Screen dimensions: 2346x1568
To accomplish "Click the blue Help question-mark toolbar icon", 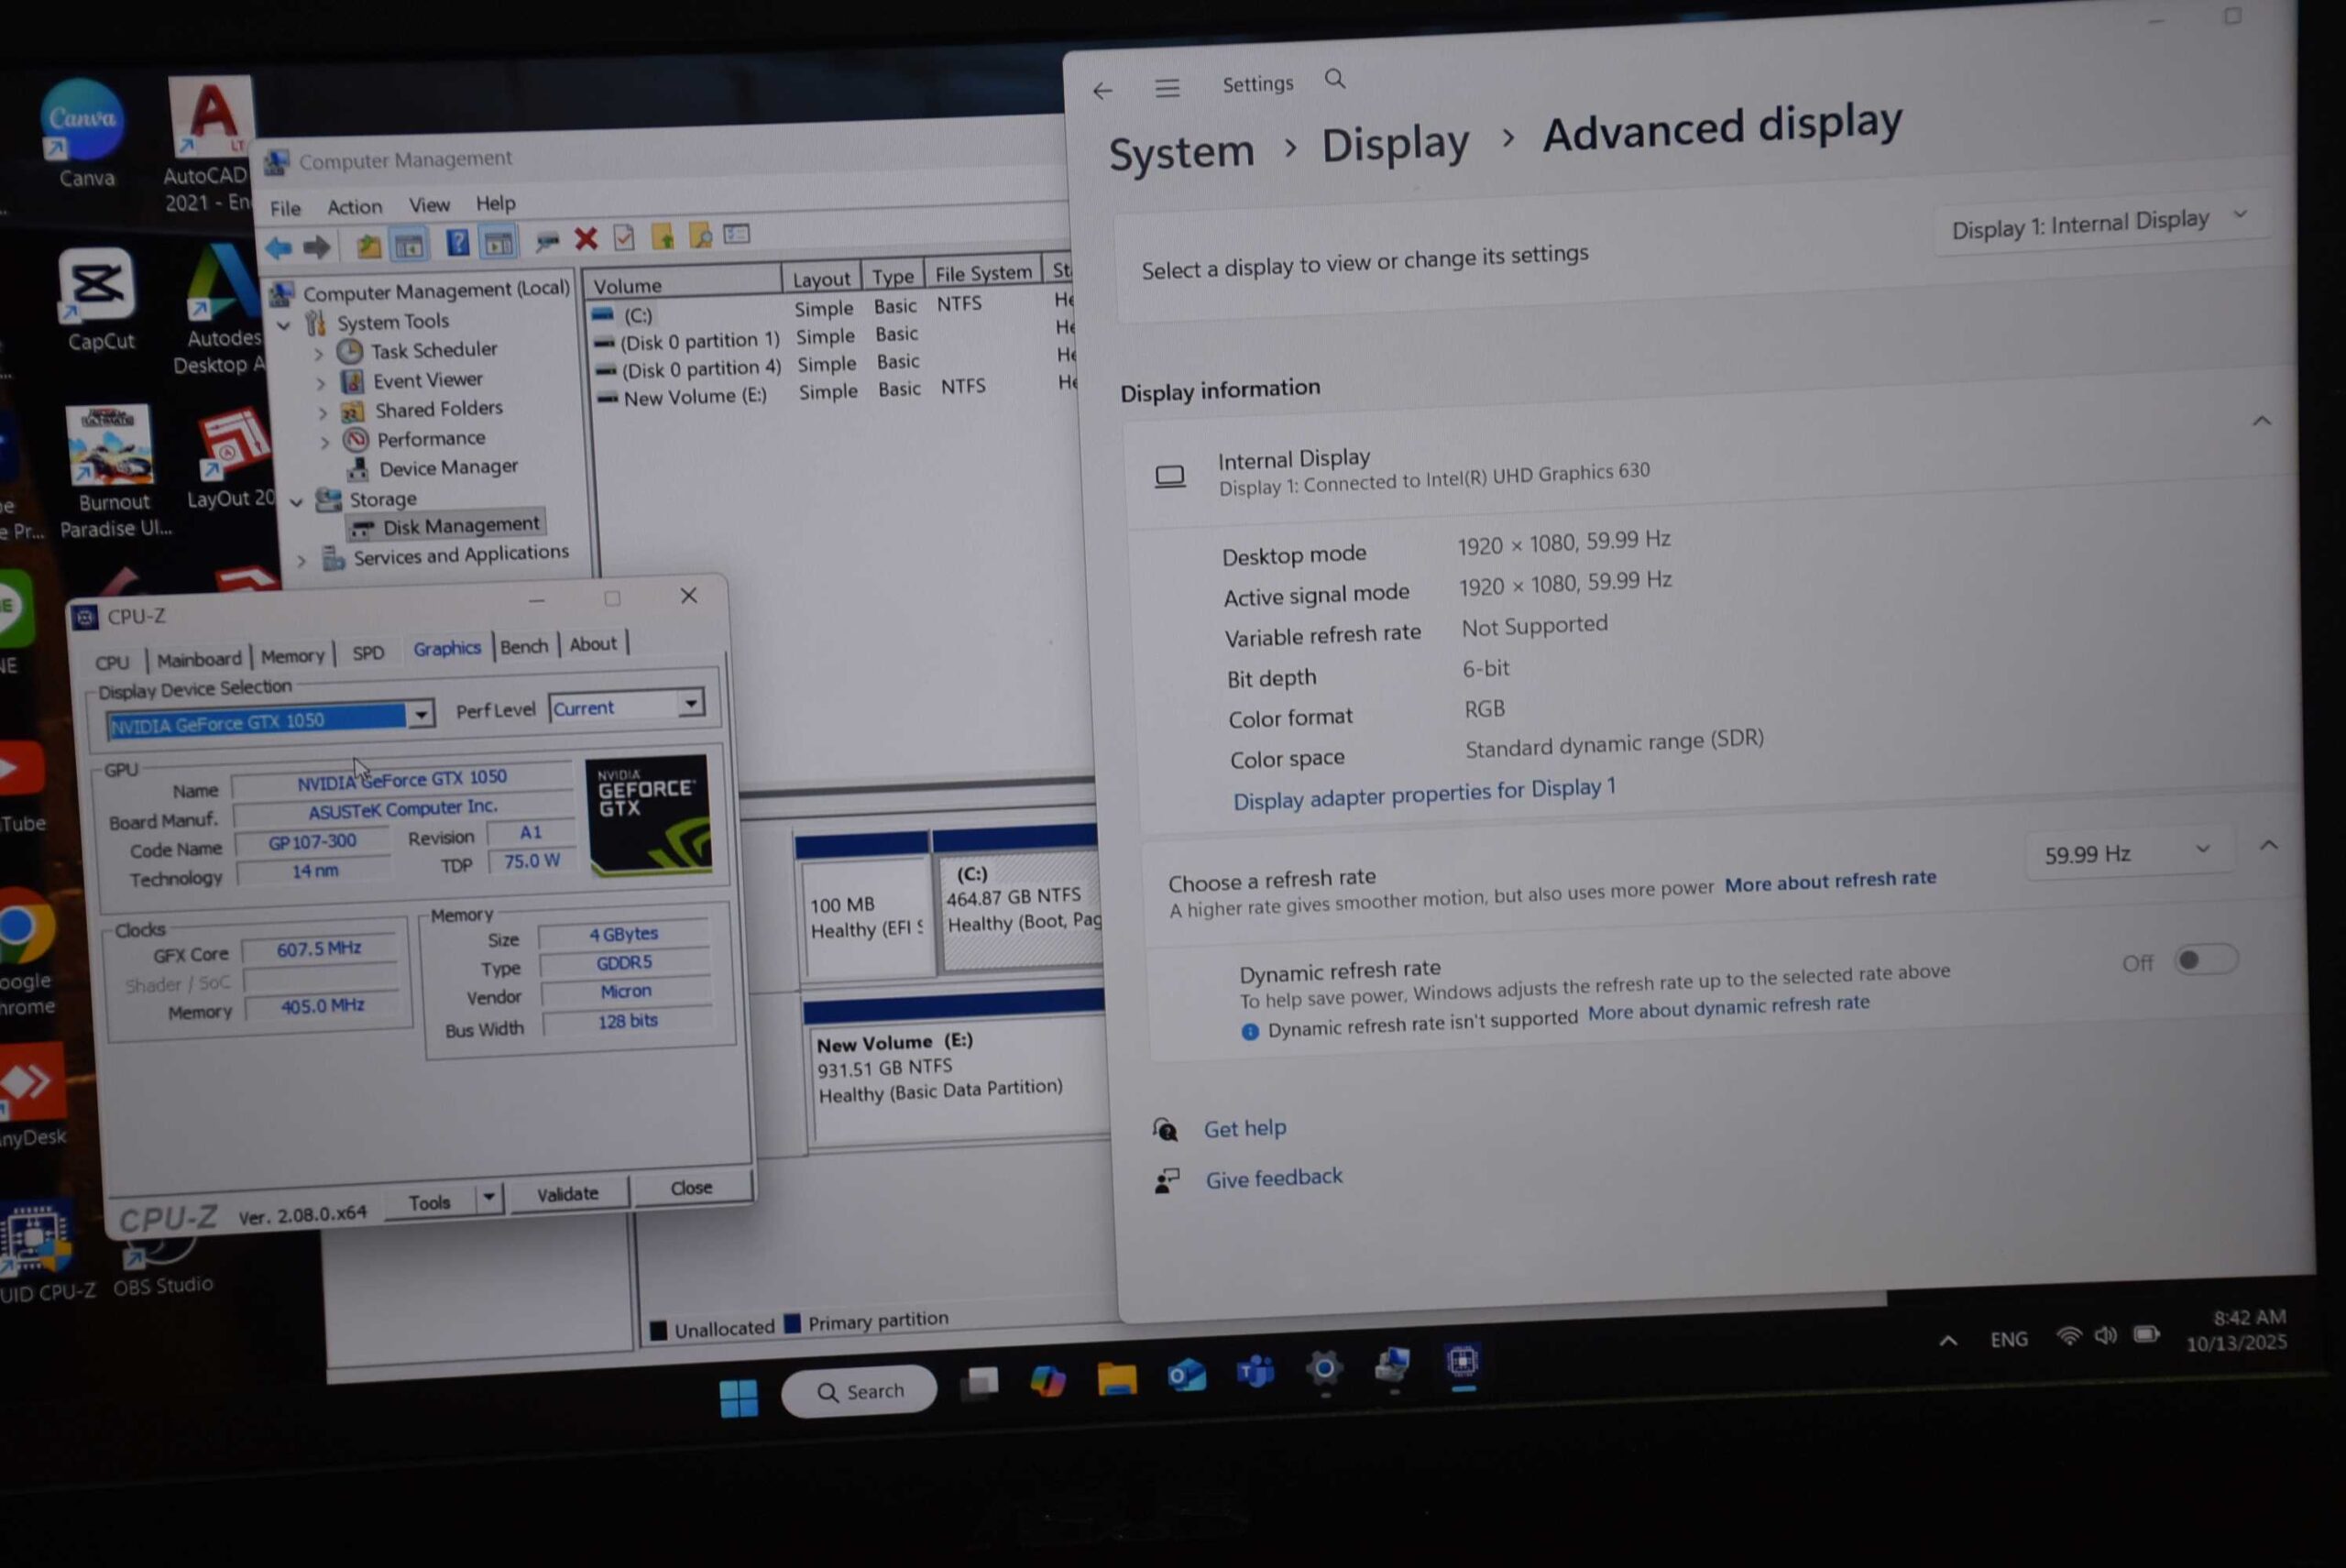I will (x=457, y=243).
